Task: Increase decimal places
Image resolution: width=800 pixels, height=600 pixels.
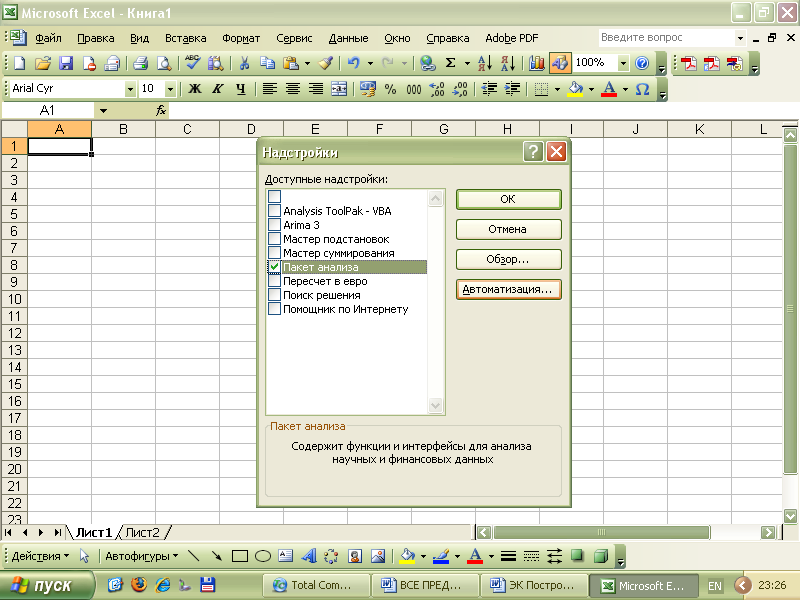Action: coord(437,89)
